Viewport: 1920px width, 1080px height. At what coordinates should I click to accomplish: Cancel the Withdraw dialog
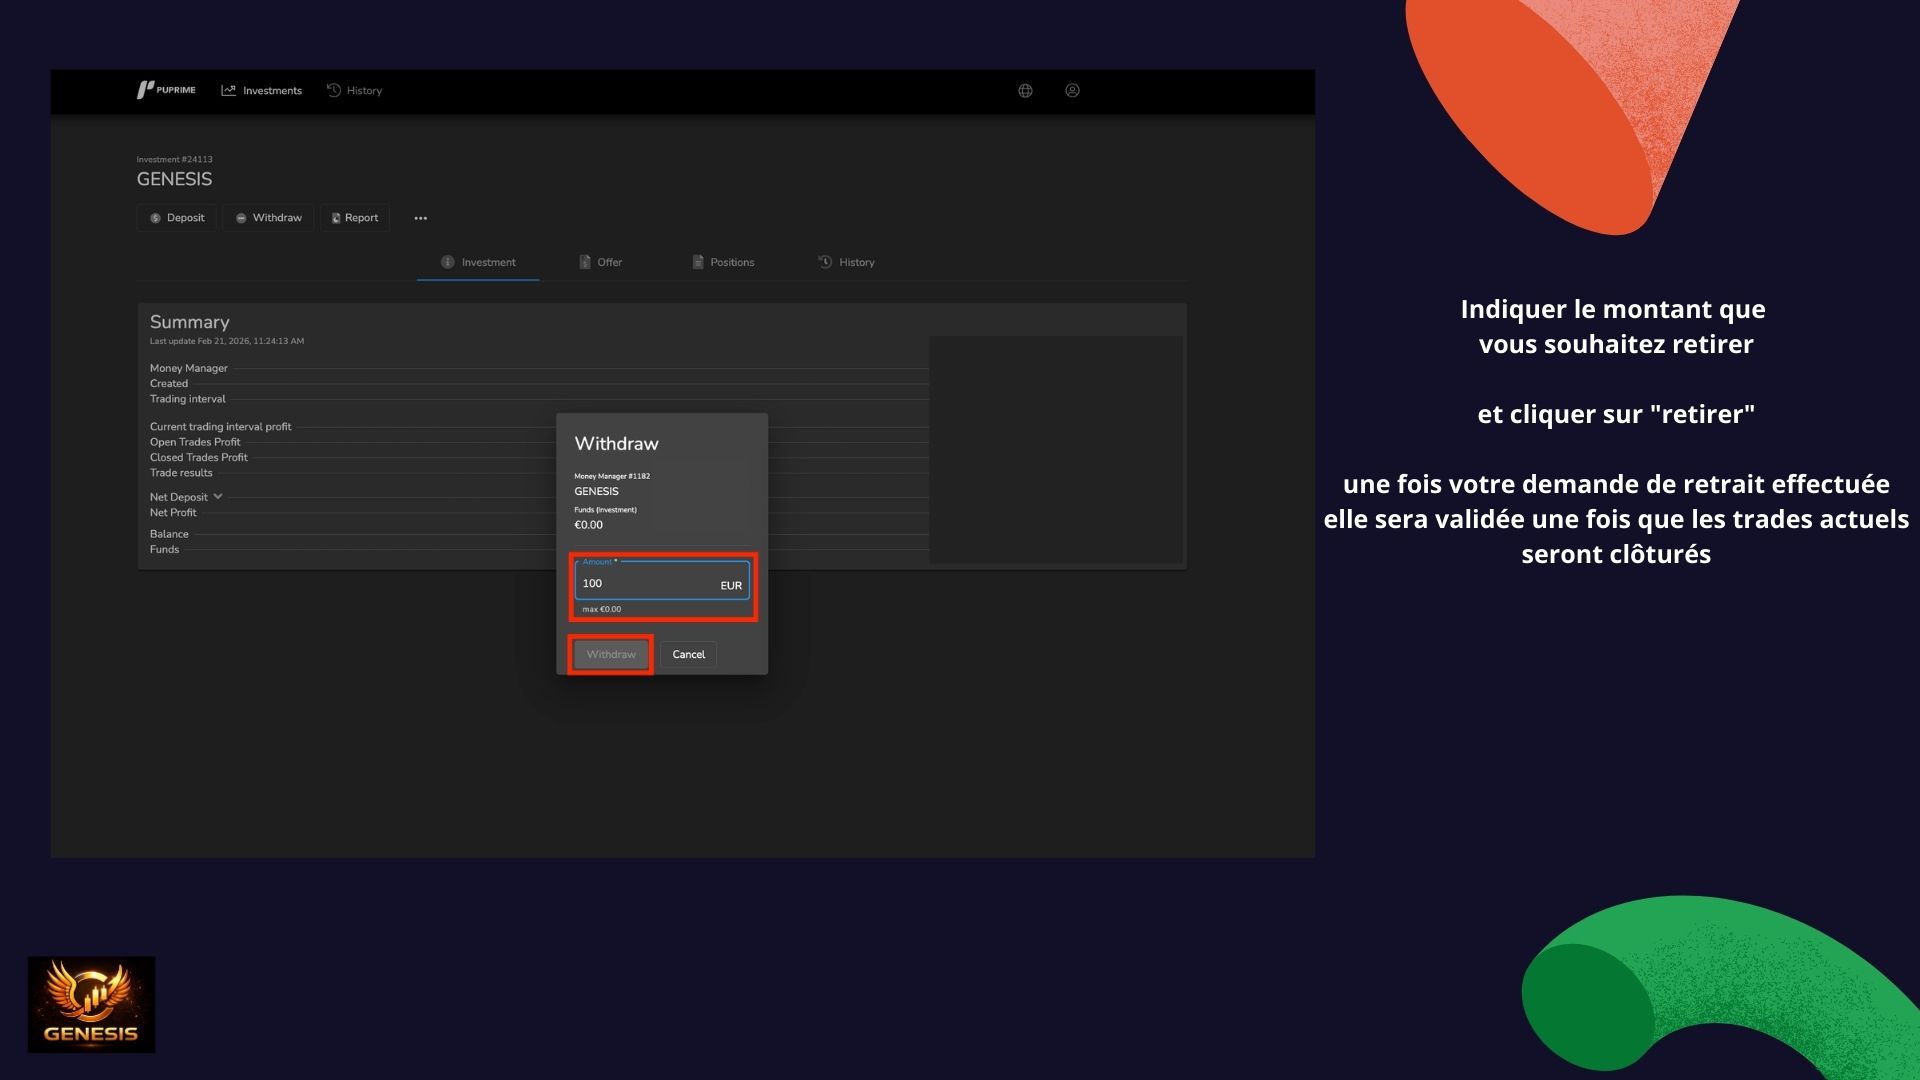[x=688, y=655]
